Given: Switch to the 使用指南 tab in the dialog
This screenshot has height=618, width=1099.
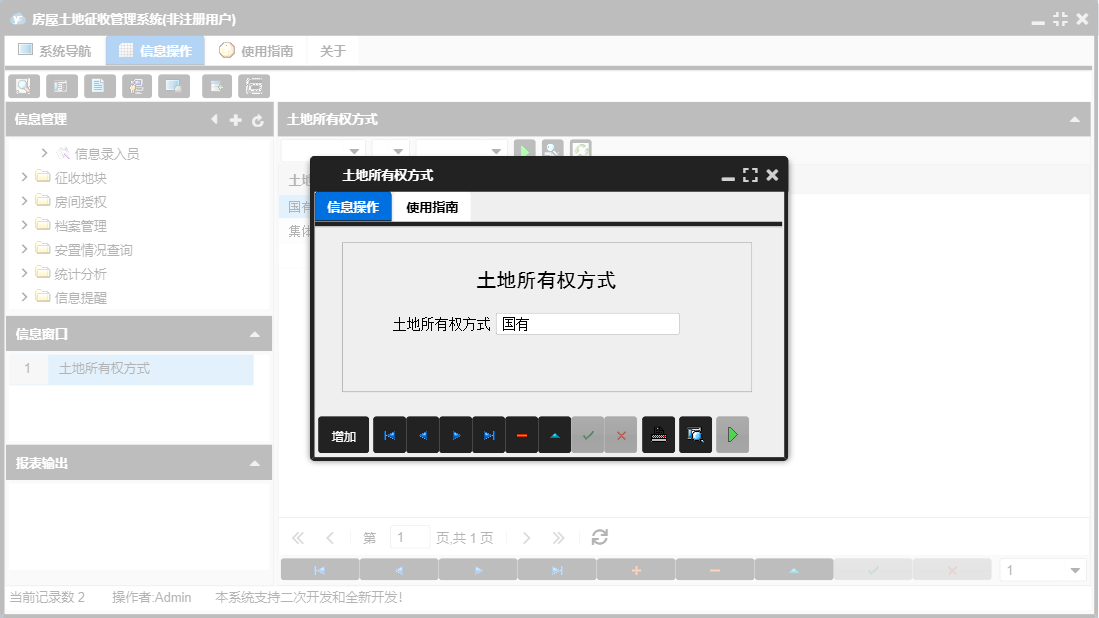Looking at the screenshot, I should pyautogui.click(x=432, y=207).
